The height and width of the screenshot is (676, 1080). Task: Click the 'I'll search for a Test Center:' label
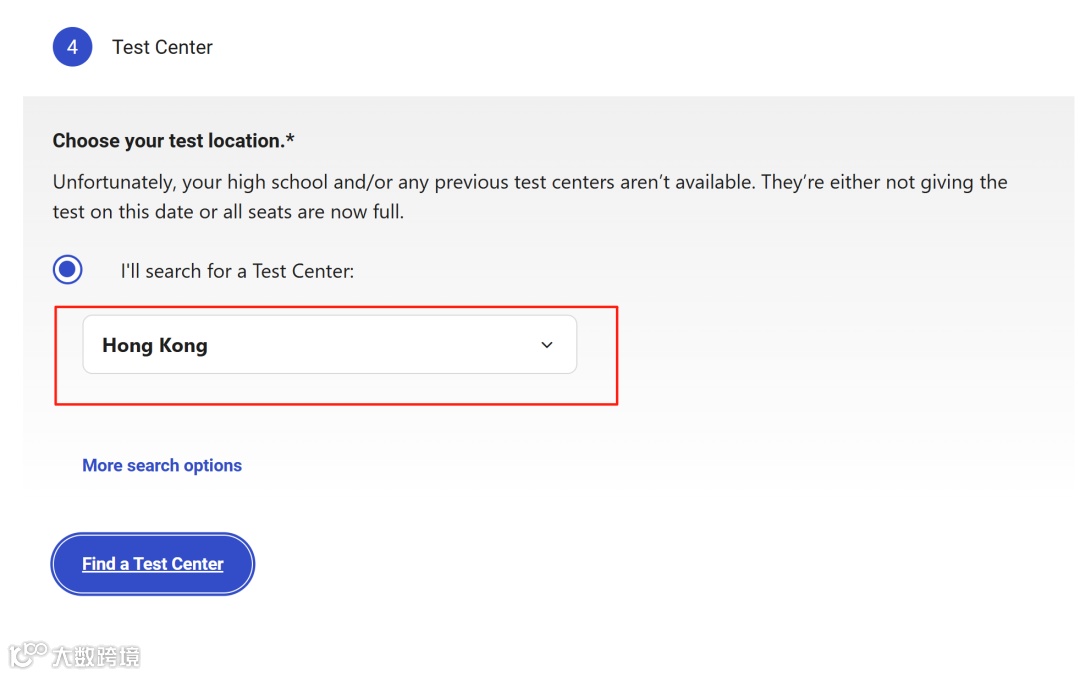click(237, 271)
